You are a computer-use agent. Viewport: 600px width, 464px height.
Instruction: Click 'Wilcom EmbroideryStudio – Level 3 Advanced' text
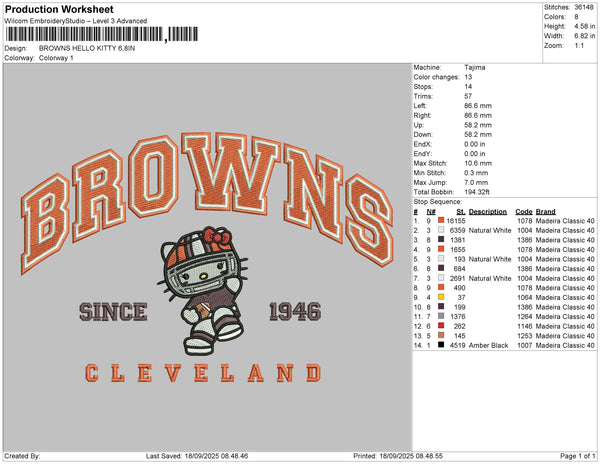tap(76, 21)
